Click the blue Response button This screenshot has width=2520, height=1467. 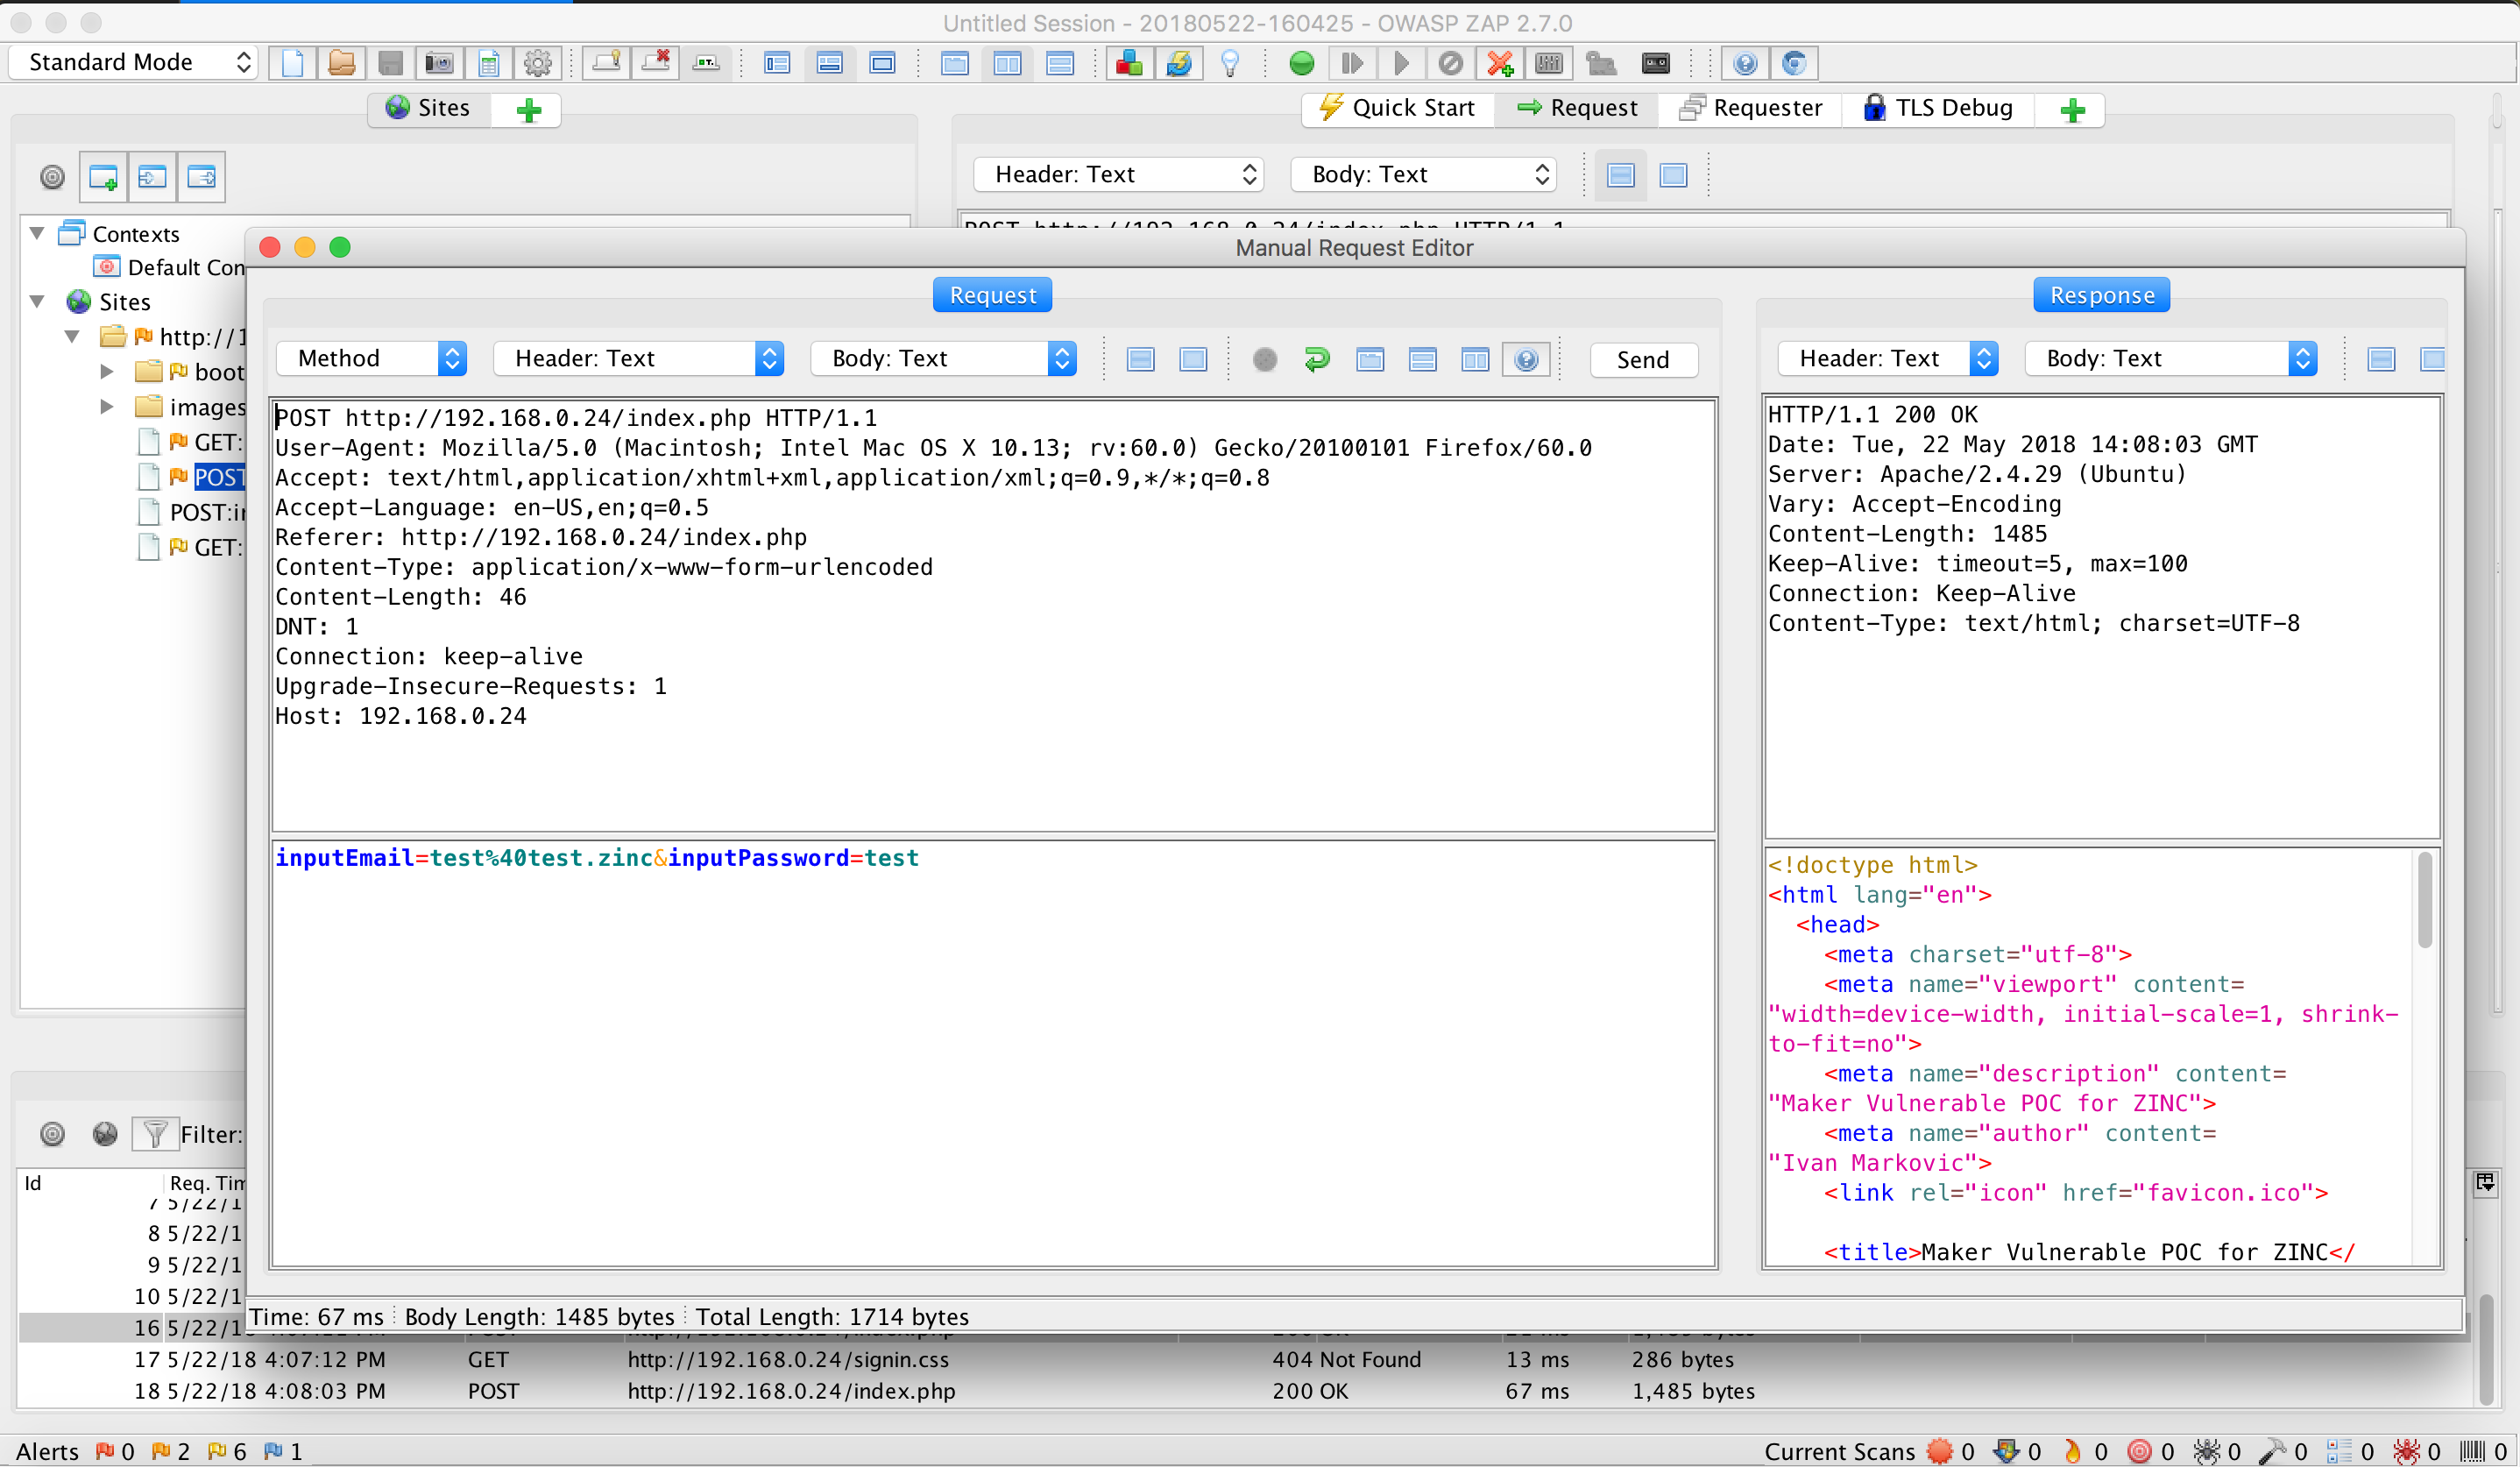click(2101, 295)
